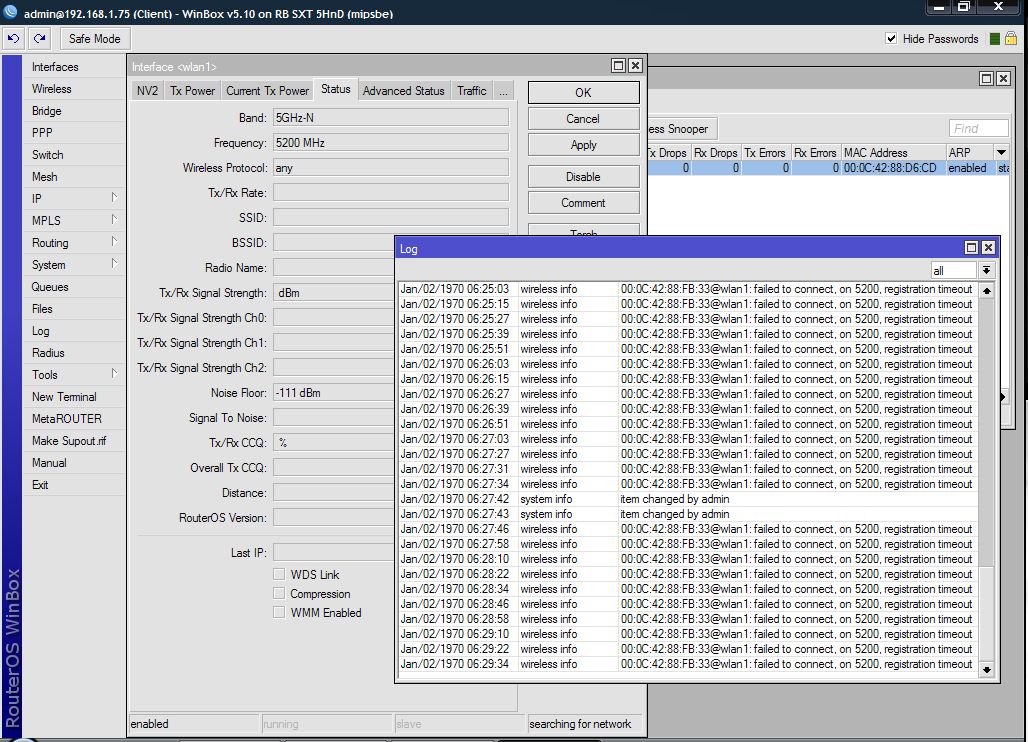Select log entry at 06:27:42 system info
Viewport: 1028px width, 742px height.
coord(688,499)
